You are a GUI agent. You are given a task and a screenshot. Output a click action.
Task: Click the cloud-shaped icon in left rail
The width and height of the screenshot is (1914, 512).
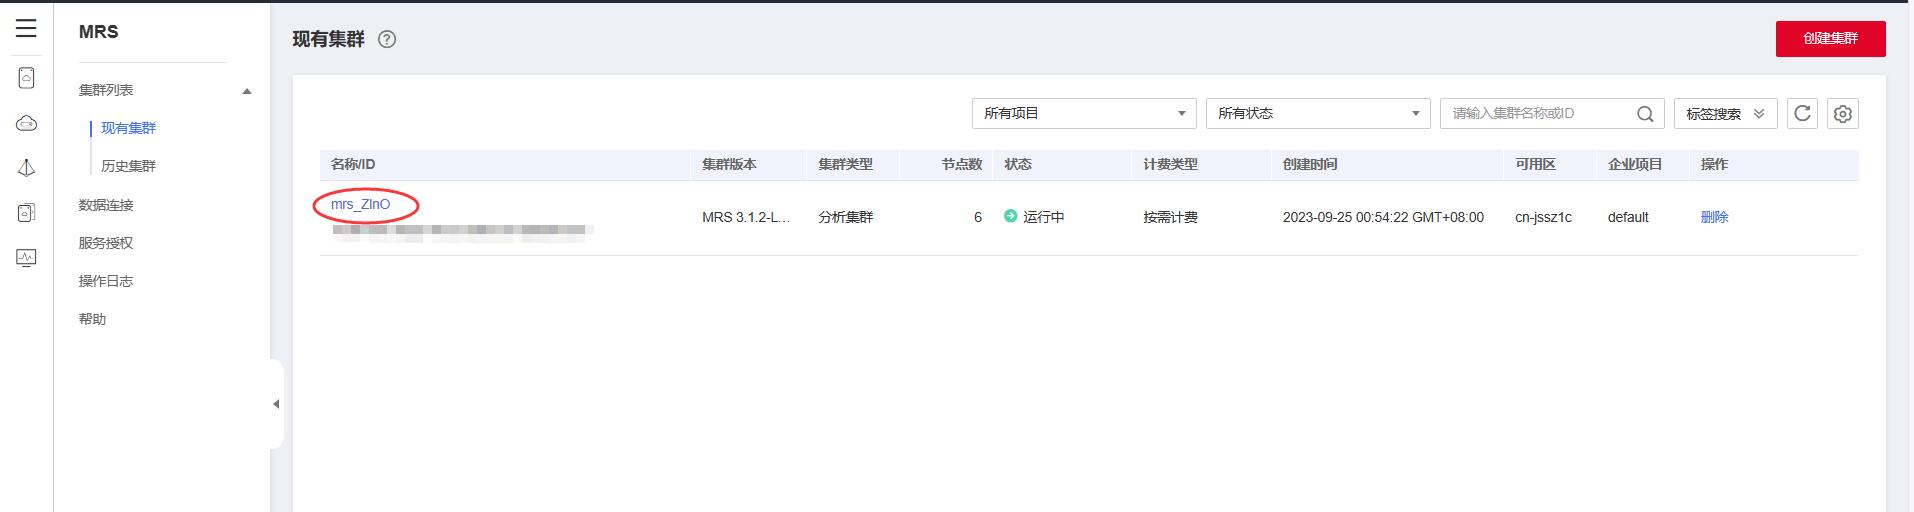(27, 123)
